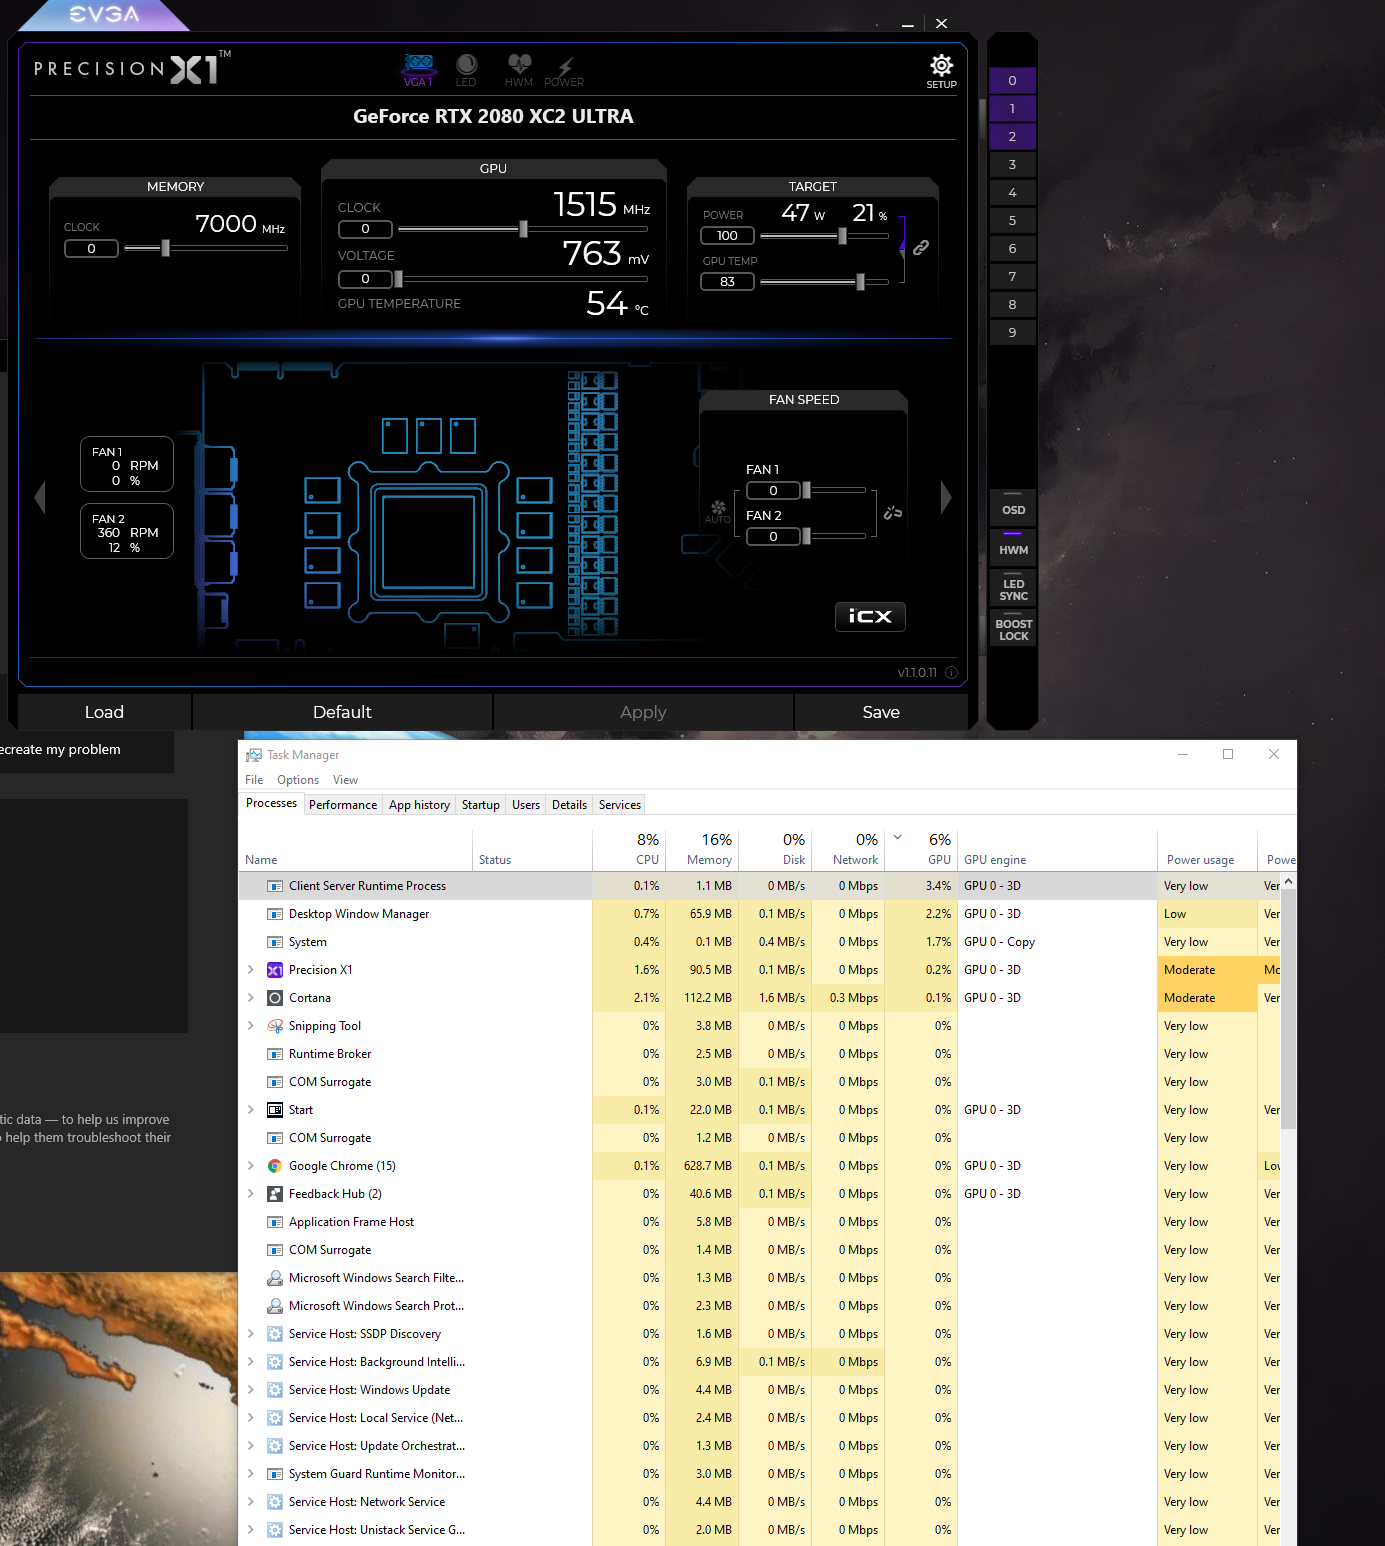Select profile slot 0
Screen dimensions: 1385x1546
[x=1012, y=81]
